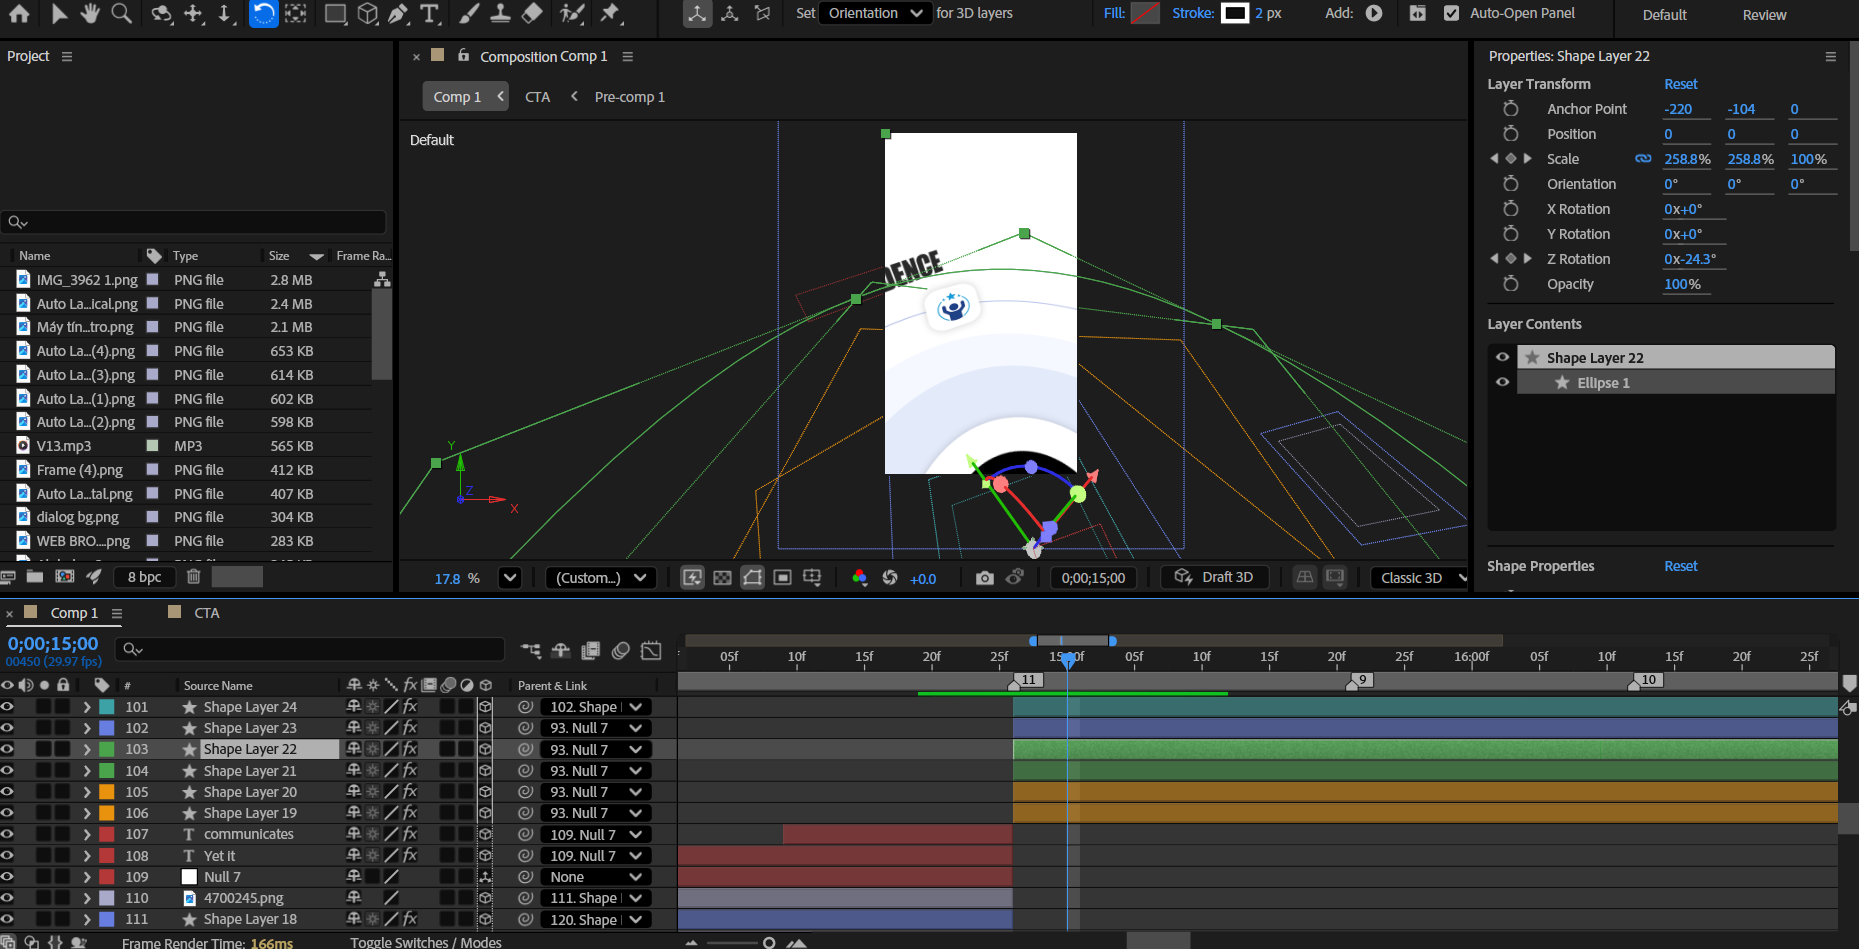
Task: Hide Shape Layer 24 in timeline
Action: (x=7, y=707)
